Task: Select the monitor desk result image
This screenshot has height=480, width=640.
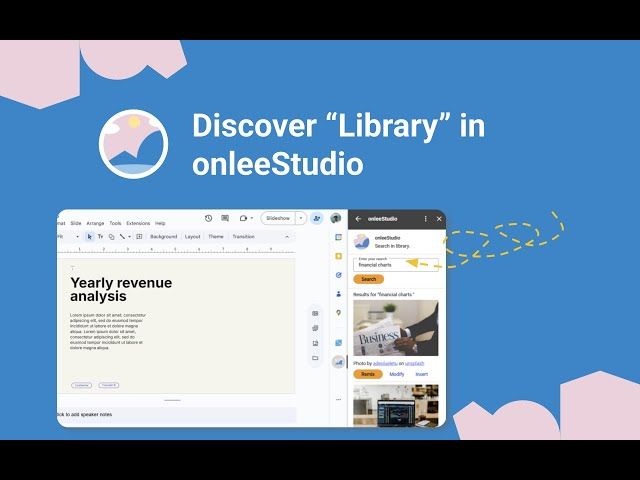Action: pos(396,405)
